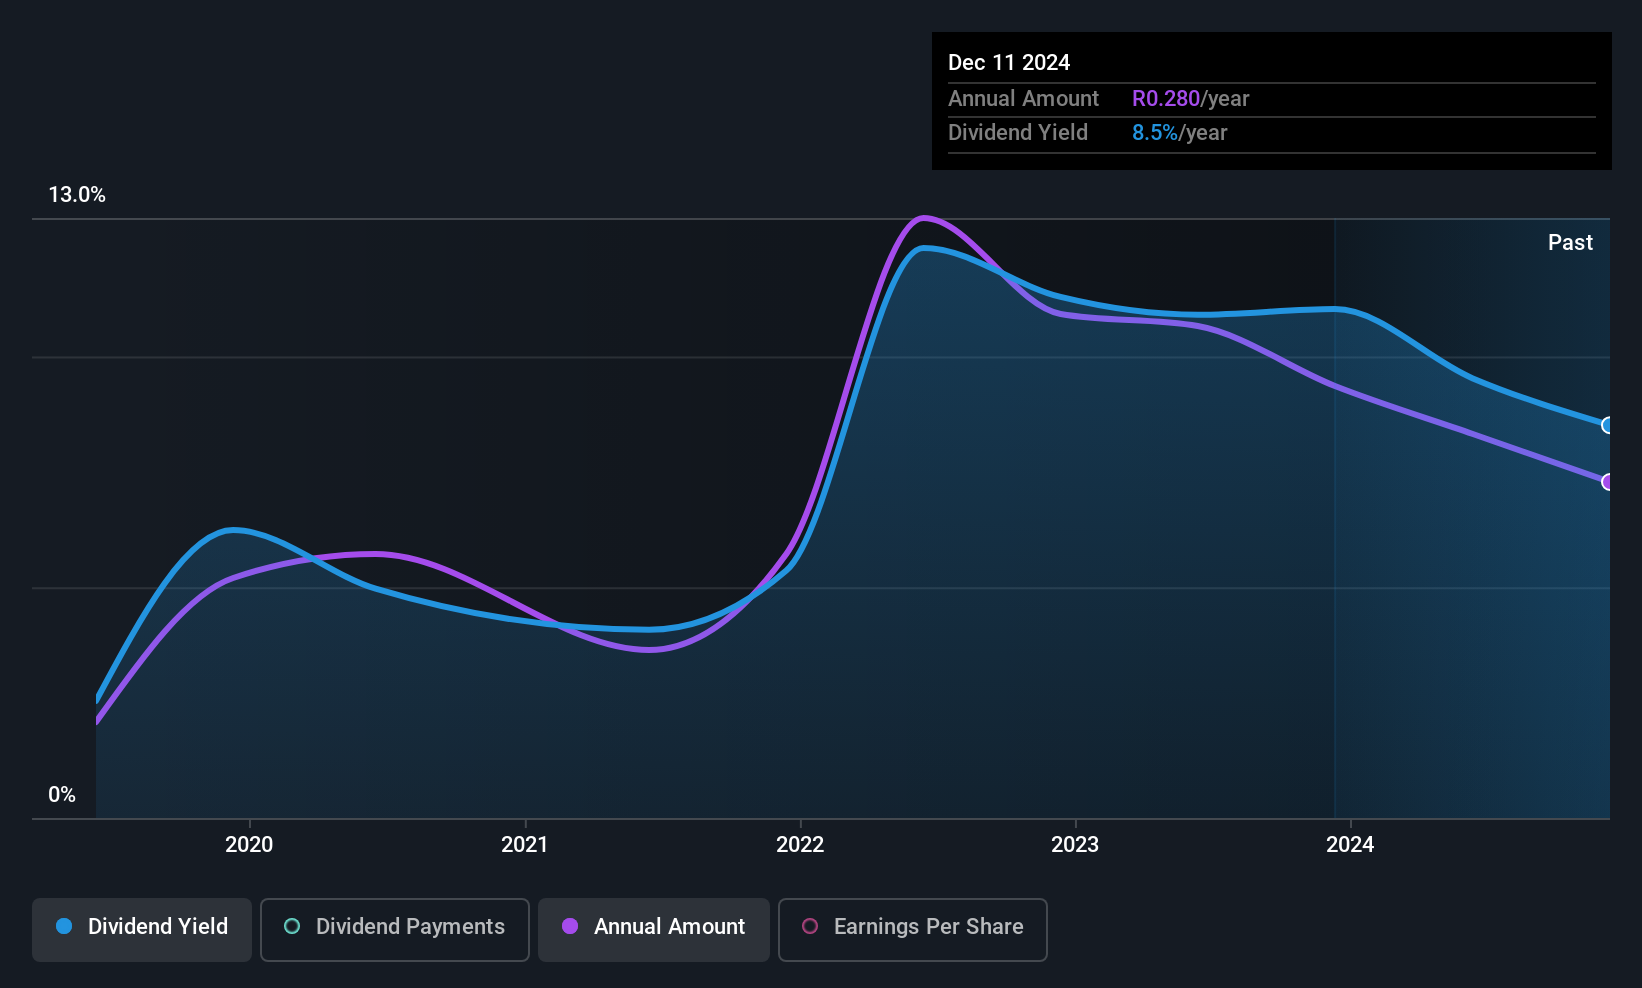Screen dimensions: 1642x988
Task: Click the Dec 11 2024 tooltip date
Action: coord(1009,63)
